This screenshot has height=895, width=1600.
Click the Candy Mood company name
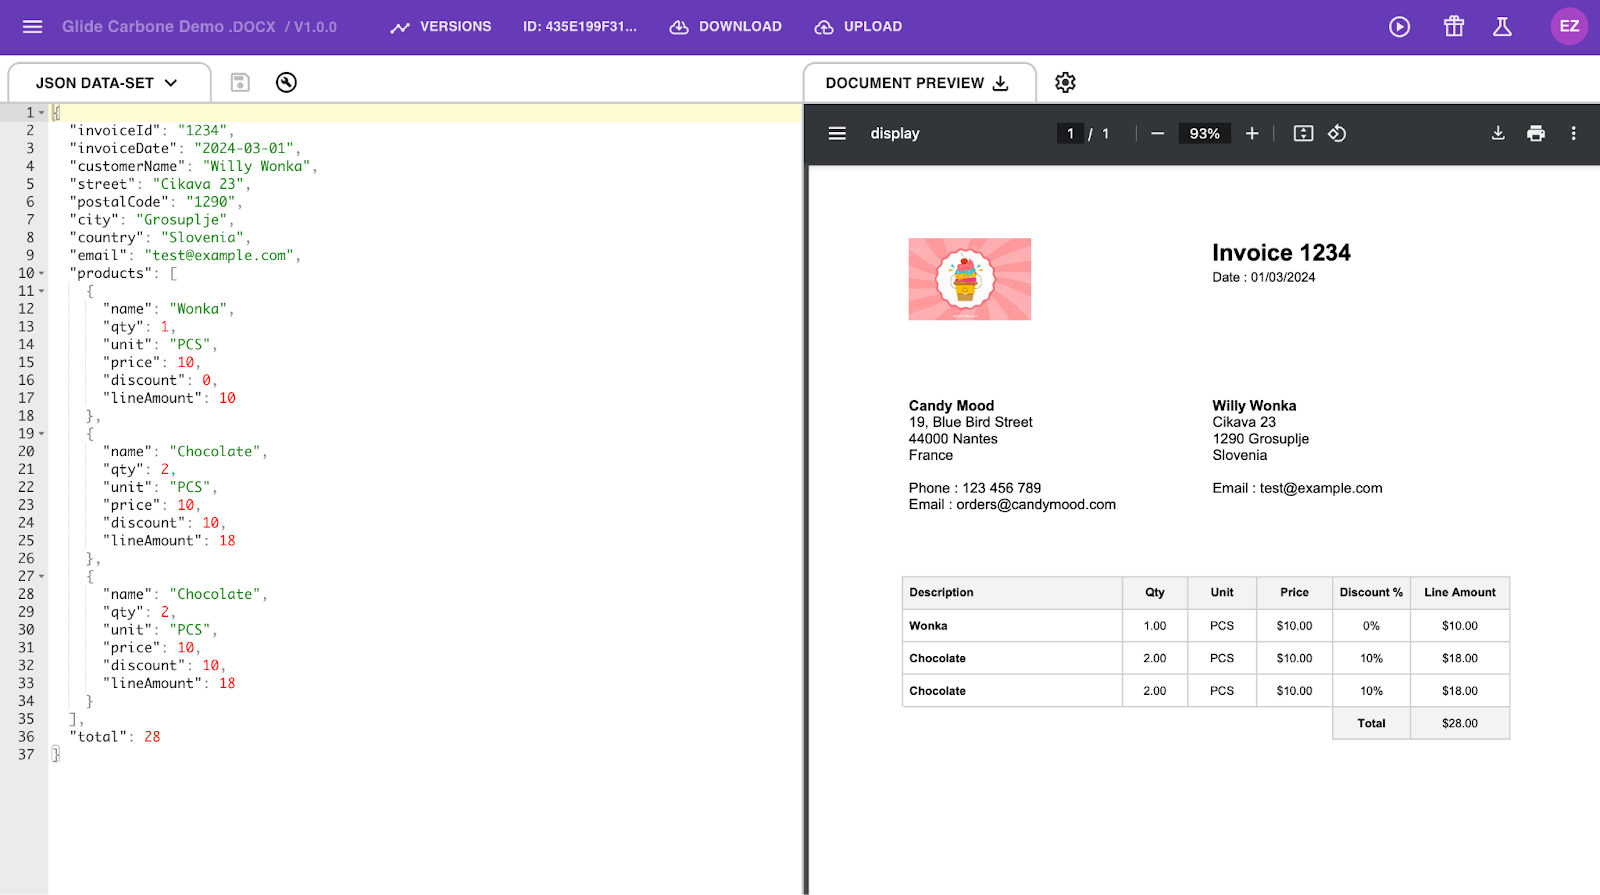coord(951,406)
